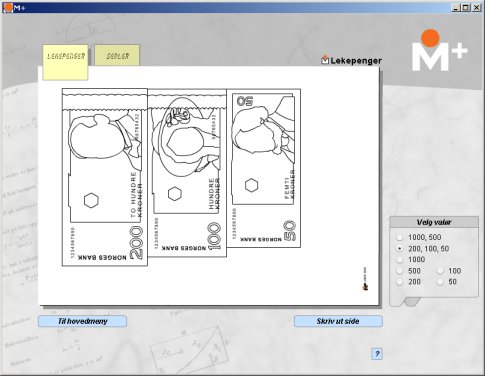
Task: Click the 200 kroner banknote image
Action: click(x=105, y=177)
